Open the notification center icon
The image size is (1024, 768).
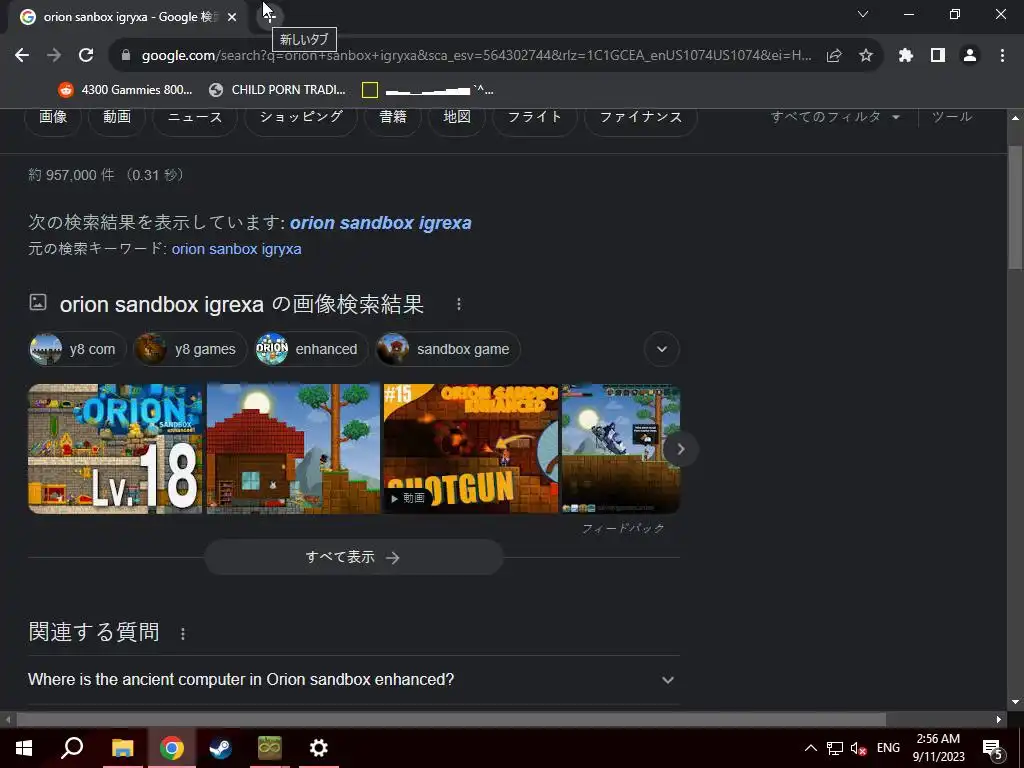coord(993,749)
